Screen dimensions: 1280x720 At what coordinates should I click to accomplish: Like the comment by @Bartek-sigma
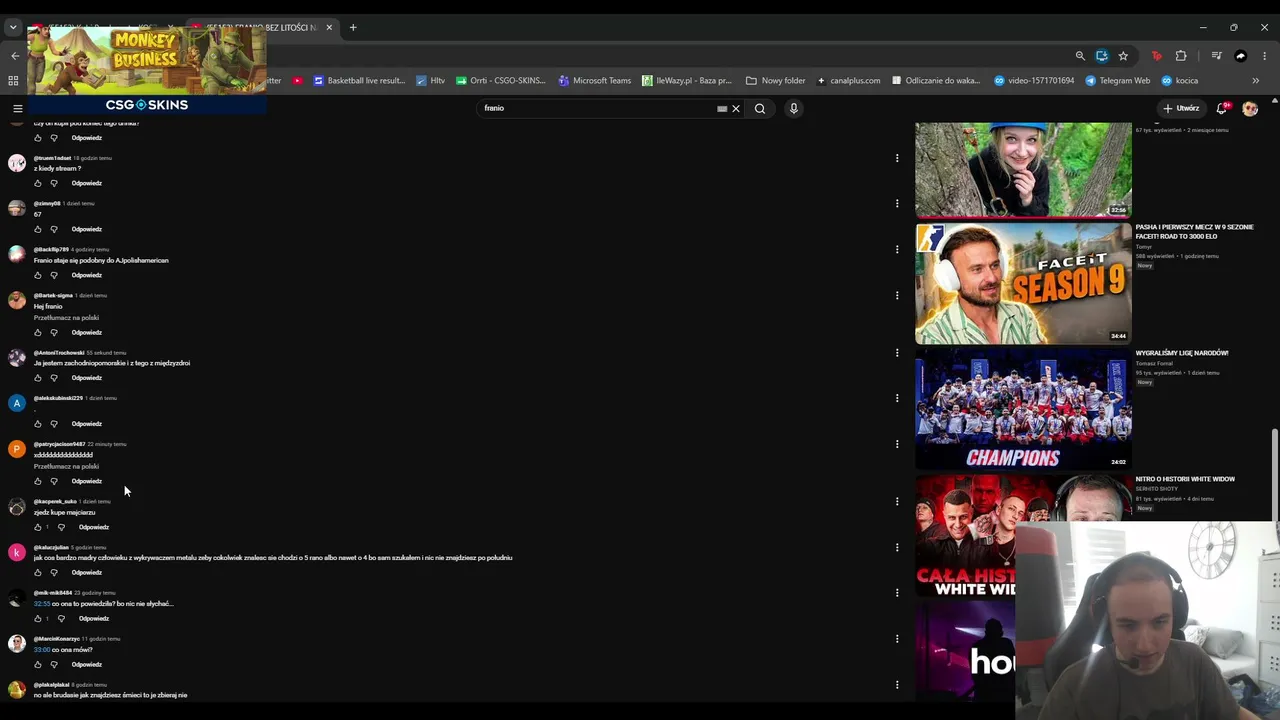point(38,332)
